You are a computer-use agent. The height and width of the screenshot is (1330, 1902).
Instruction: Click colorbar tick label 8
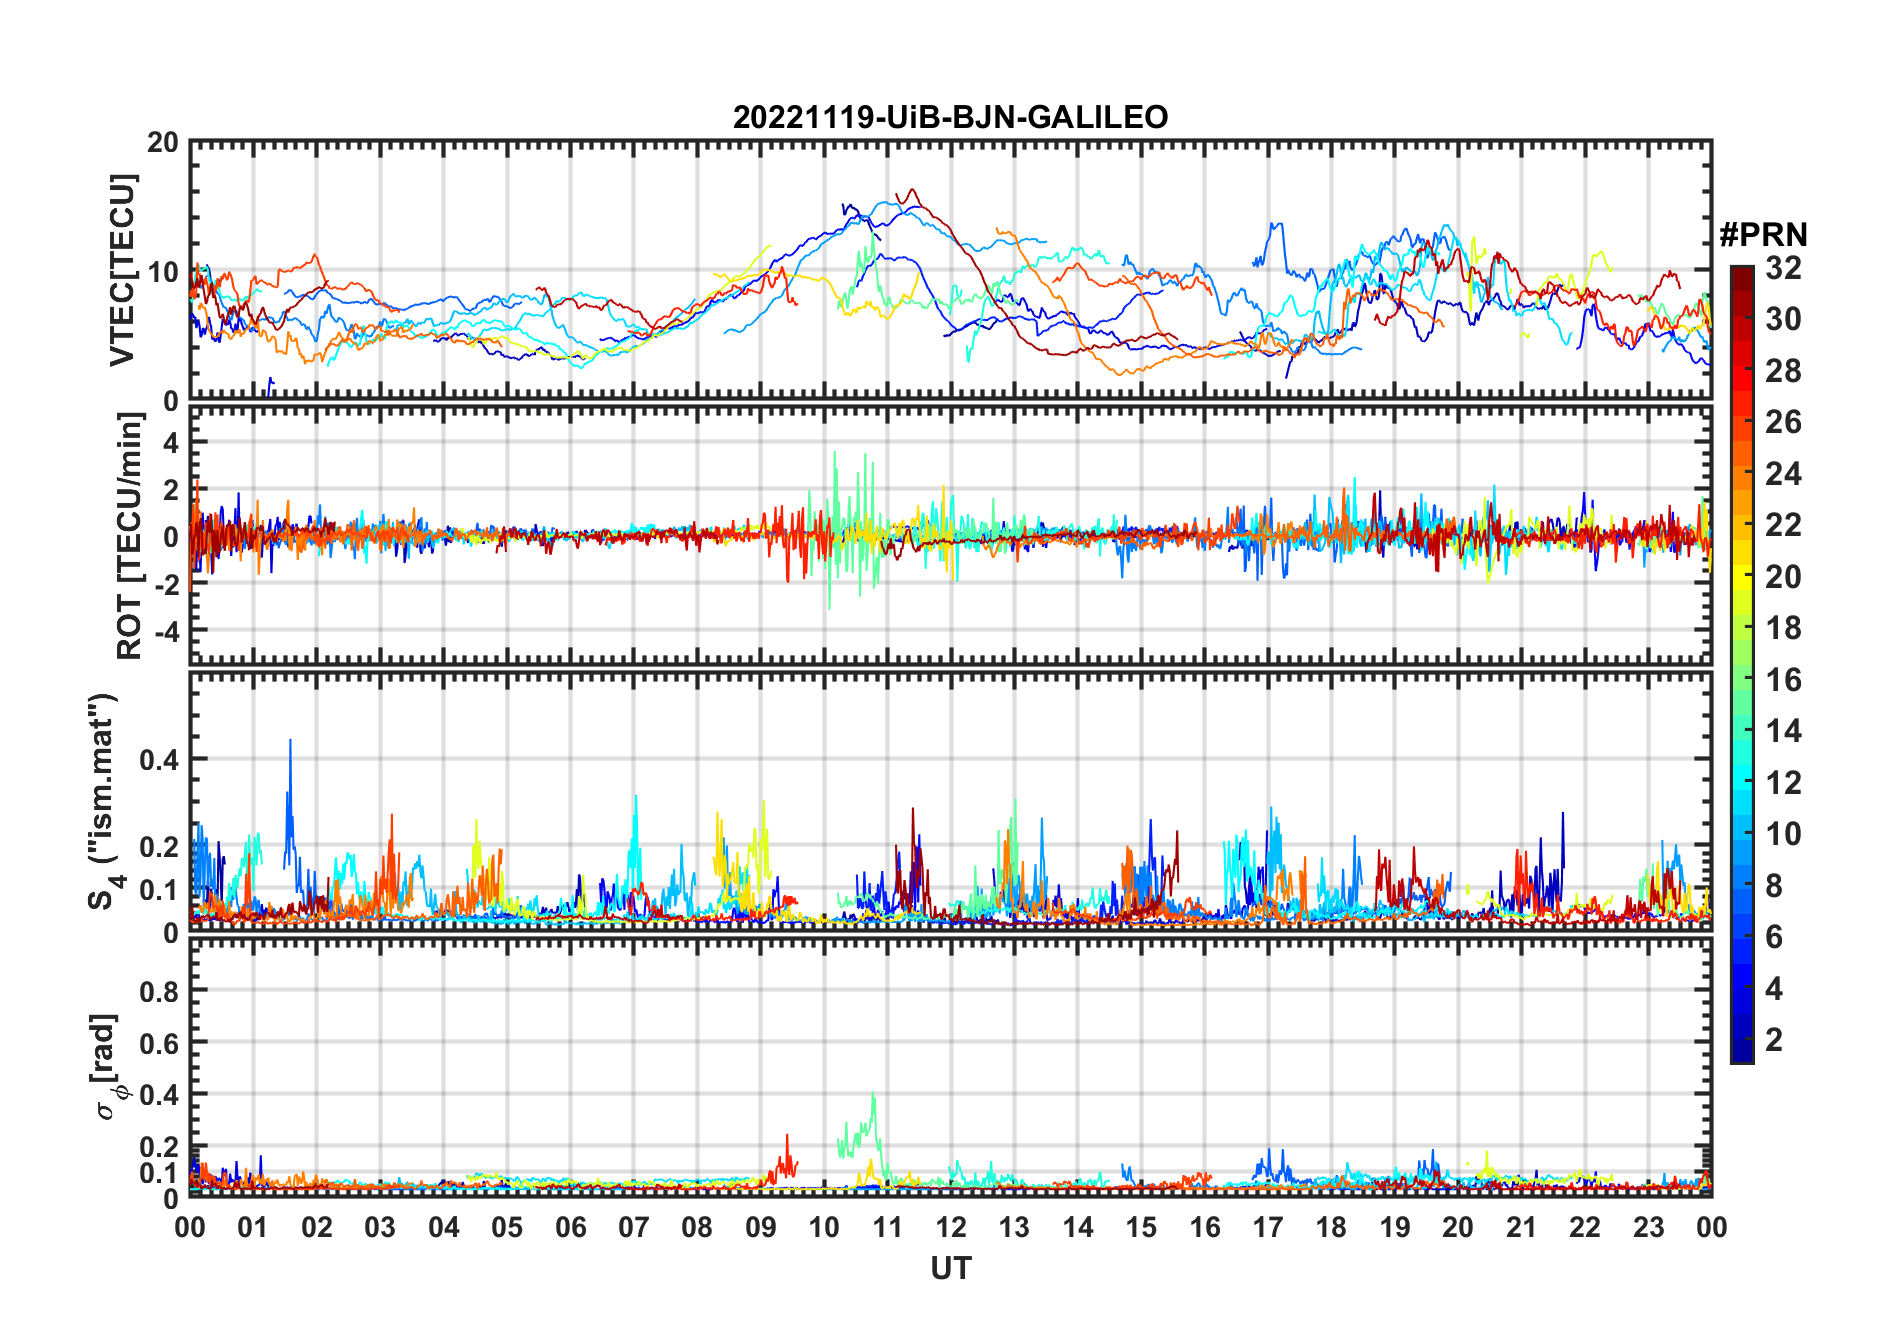click(1774, 886)
